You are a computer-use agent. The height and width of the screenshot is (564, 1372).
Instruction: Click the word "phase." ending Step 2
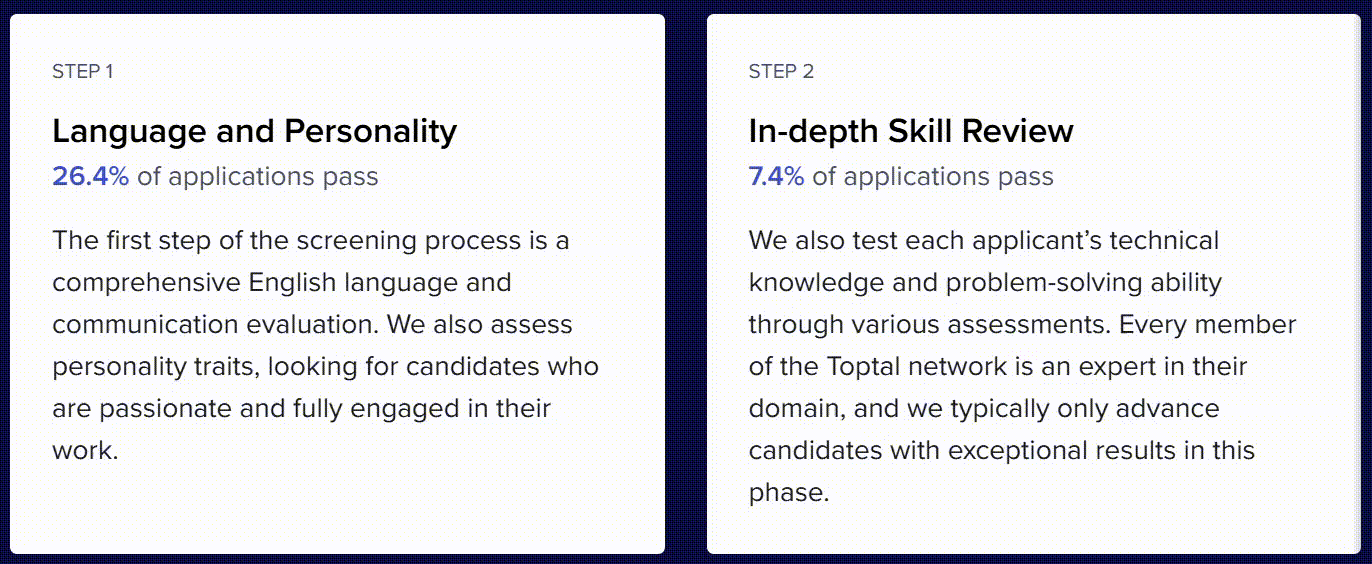click(x=789, y=493)
